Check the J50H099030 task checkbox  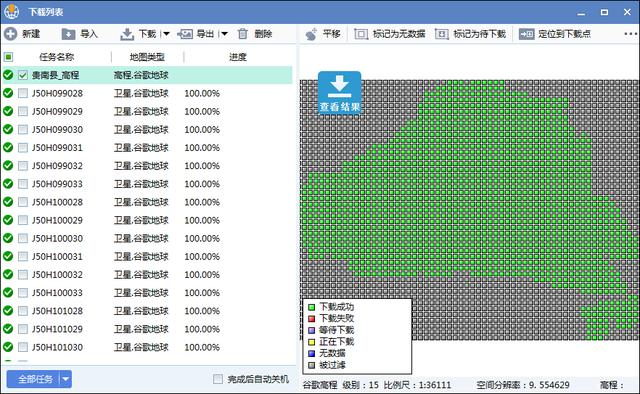(23, 129)
